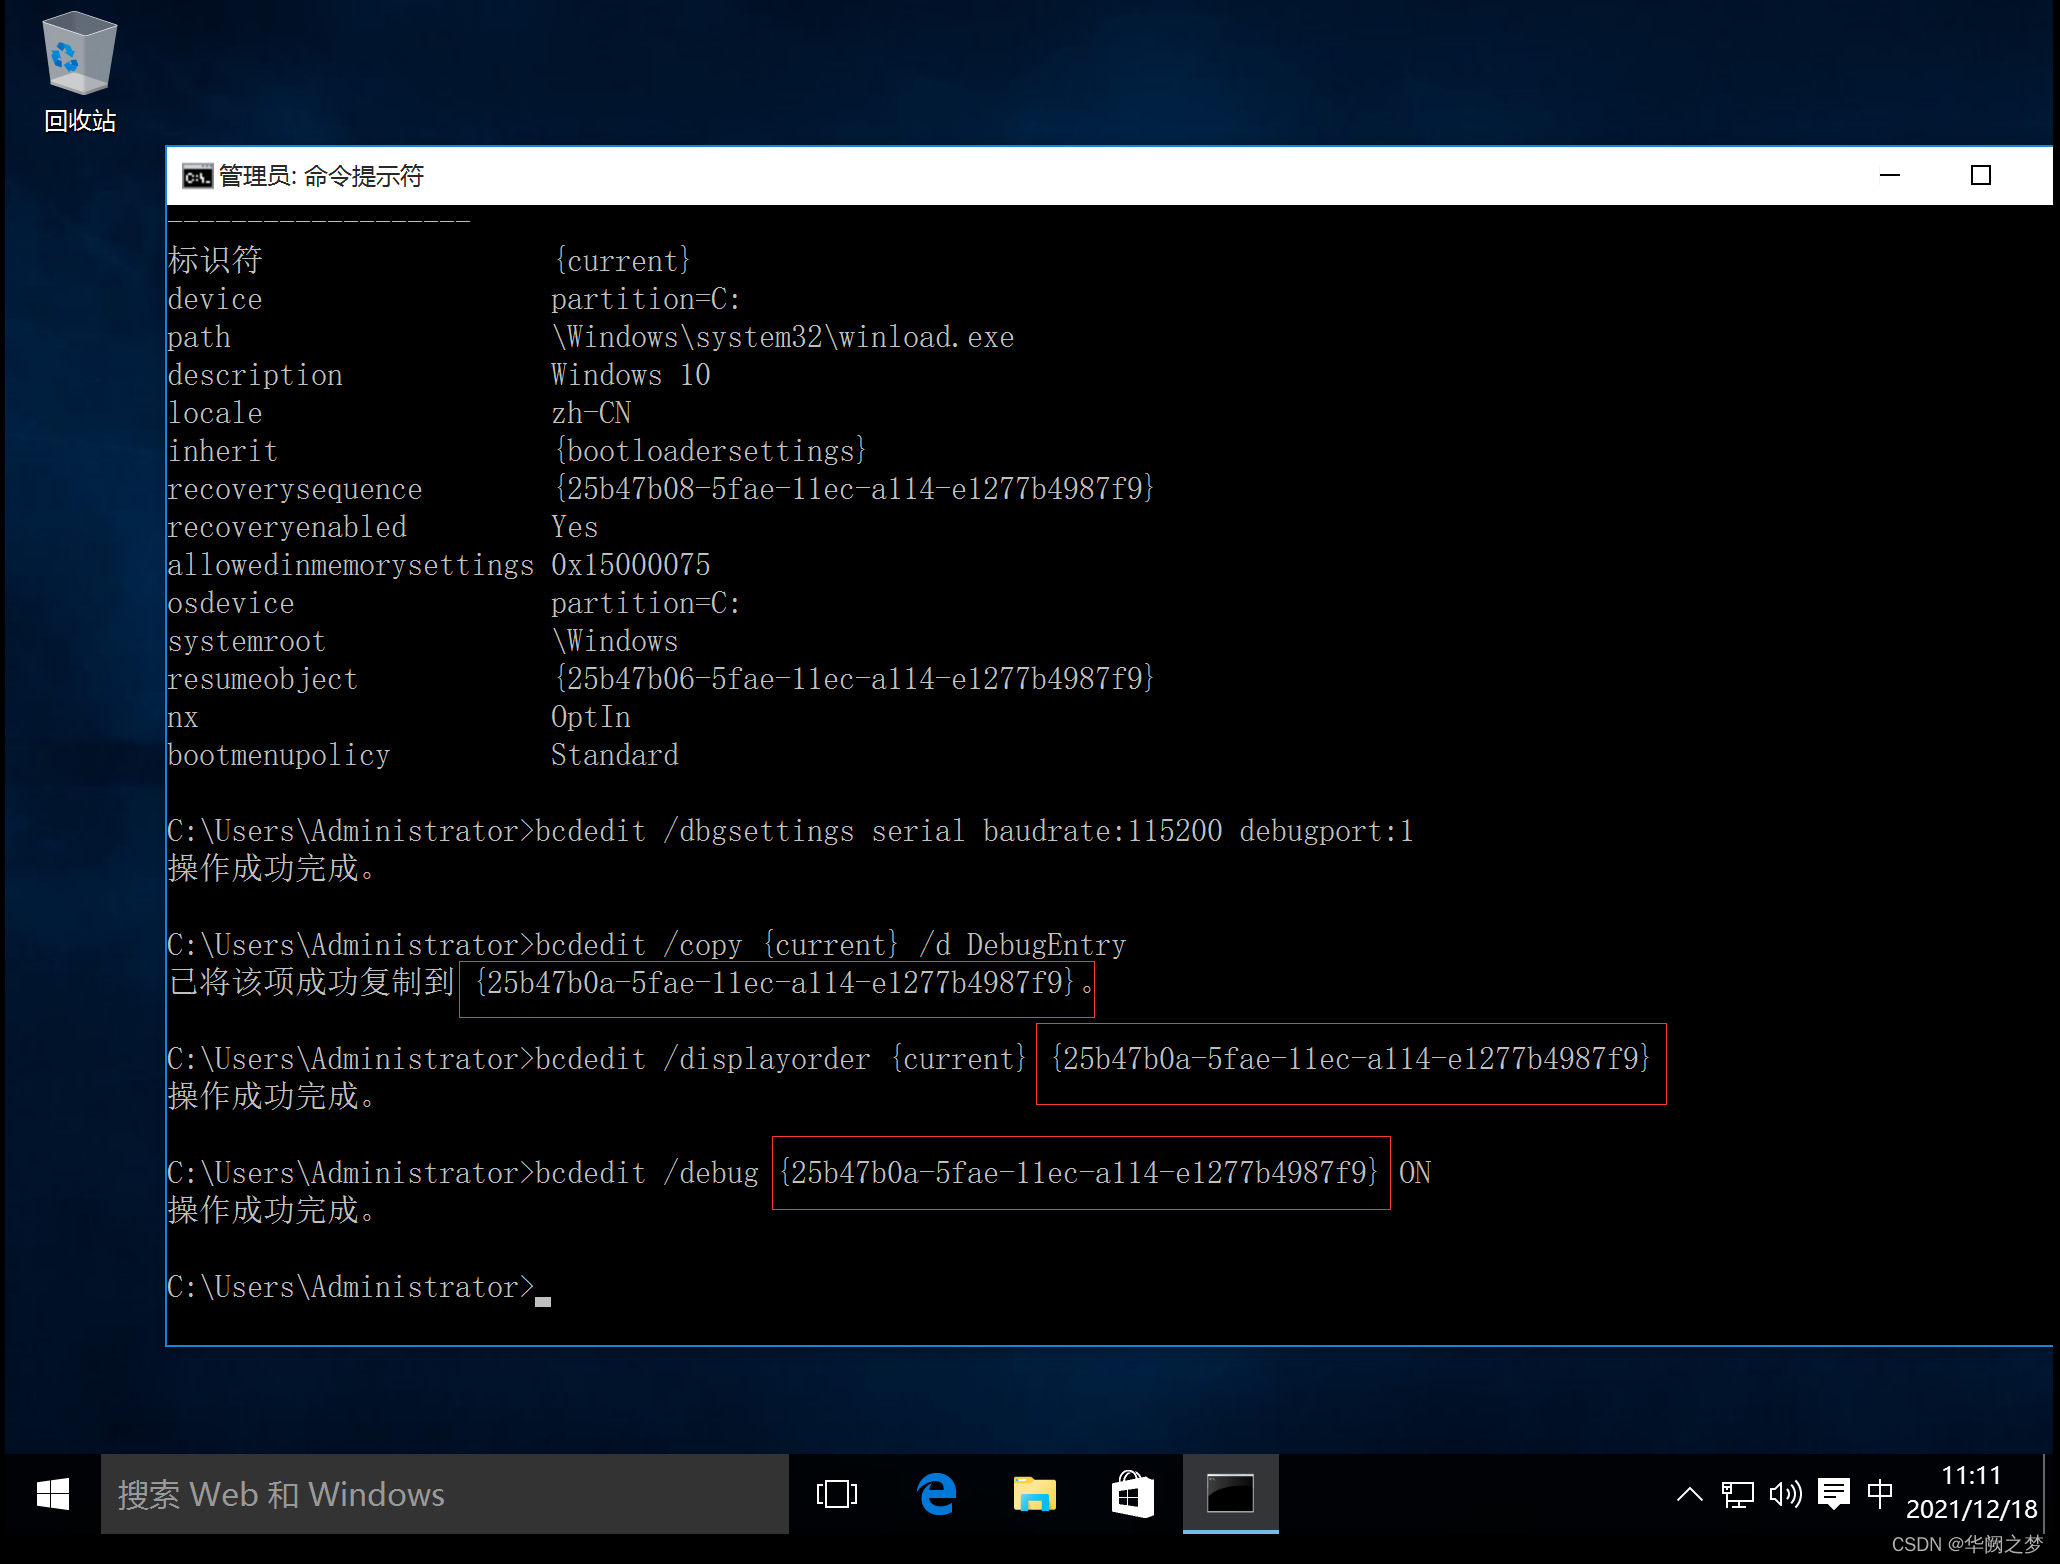Open File Explorer from the taskbar

pyautogui.click(x=1034, y=1495)
